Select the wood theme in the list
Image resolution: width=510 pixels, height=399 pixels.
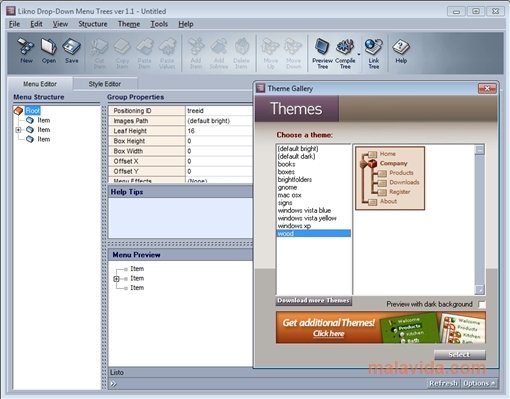click(314, 233)
